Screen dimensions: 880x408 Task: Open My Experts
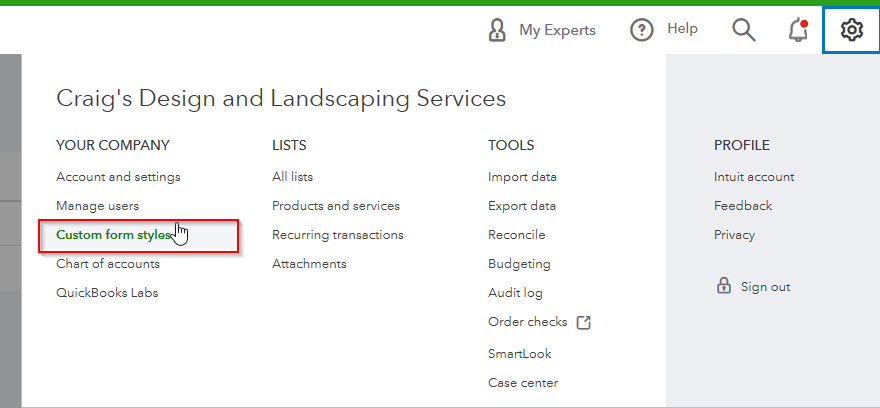[x=557, y=30]
